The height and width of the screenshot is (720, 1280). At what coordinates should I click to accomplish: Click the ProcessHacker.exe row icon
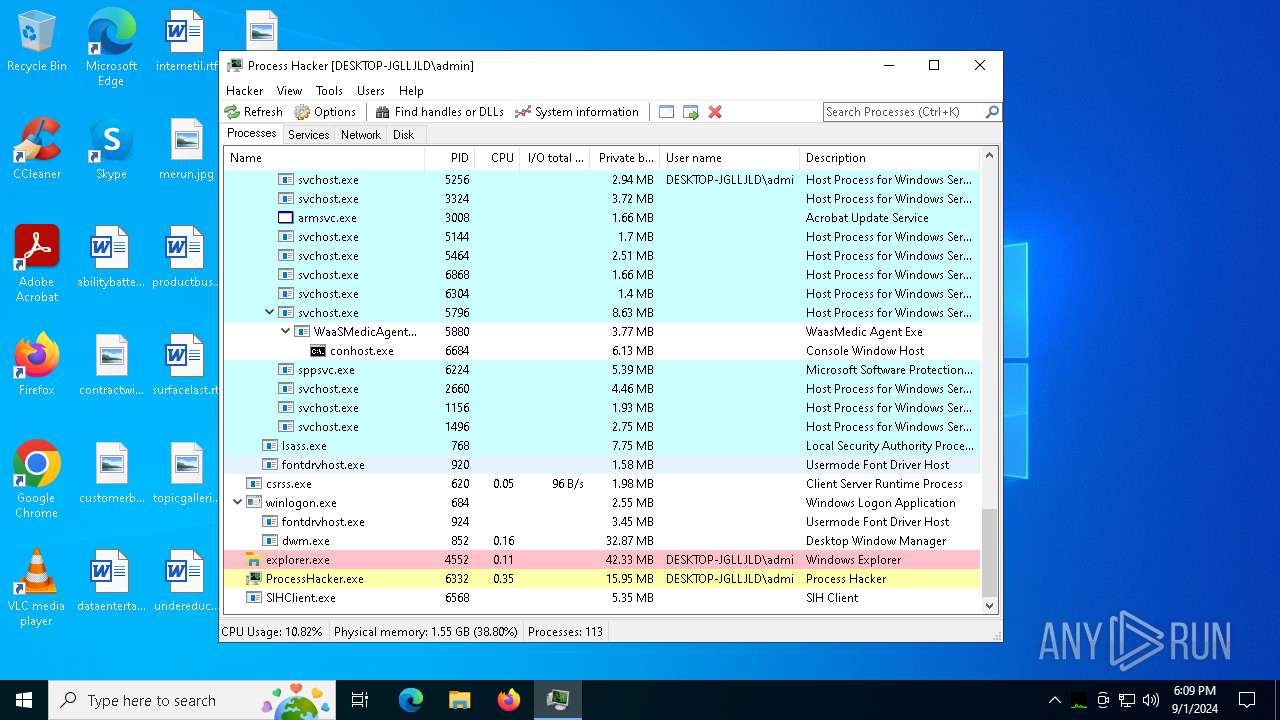(254, 579)
